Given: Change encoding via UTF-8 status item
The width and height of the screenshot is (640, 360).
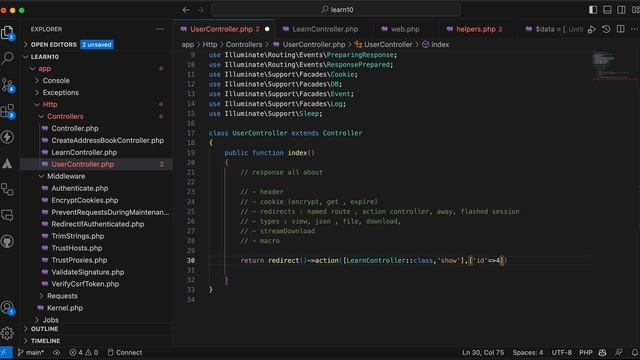Looking at the screenshot, I should [x=562, y=353].
